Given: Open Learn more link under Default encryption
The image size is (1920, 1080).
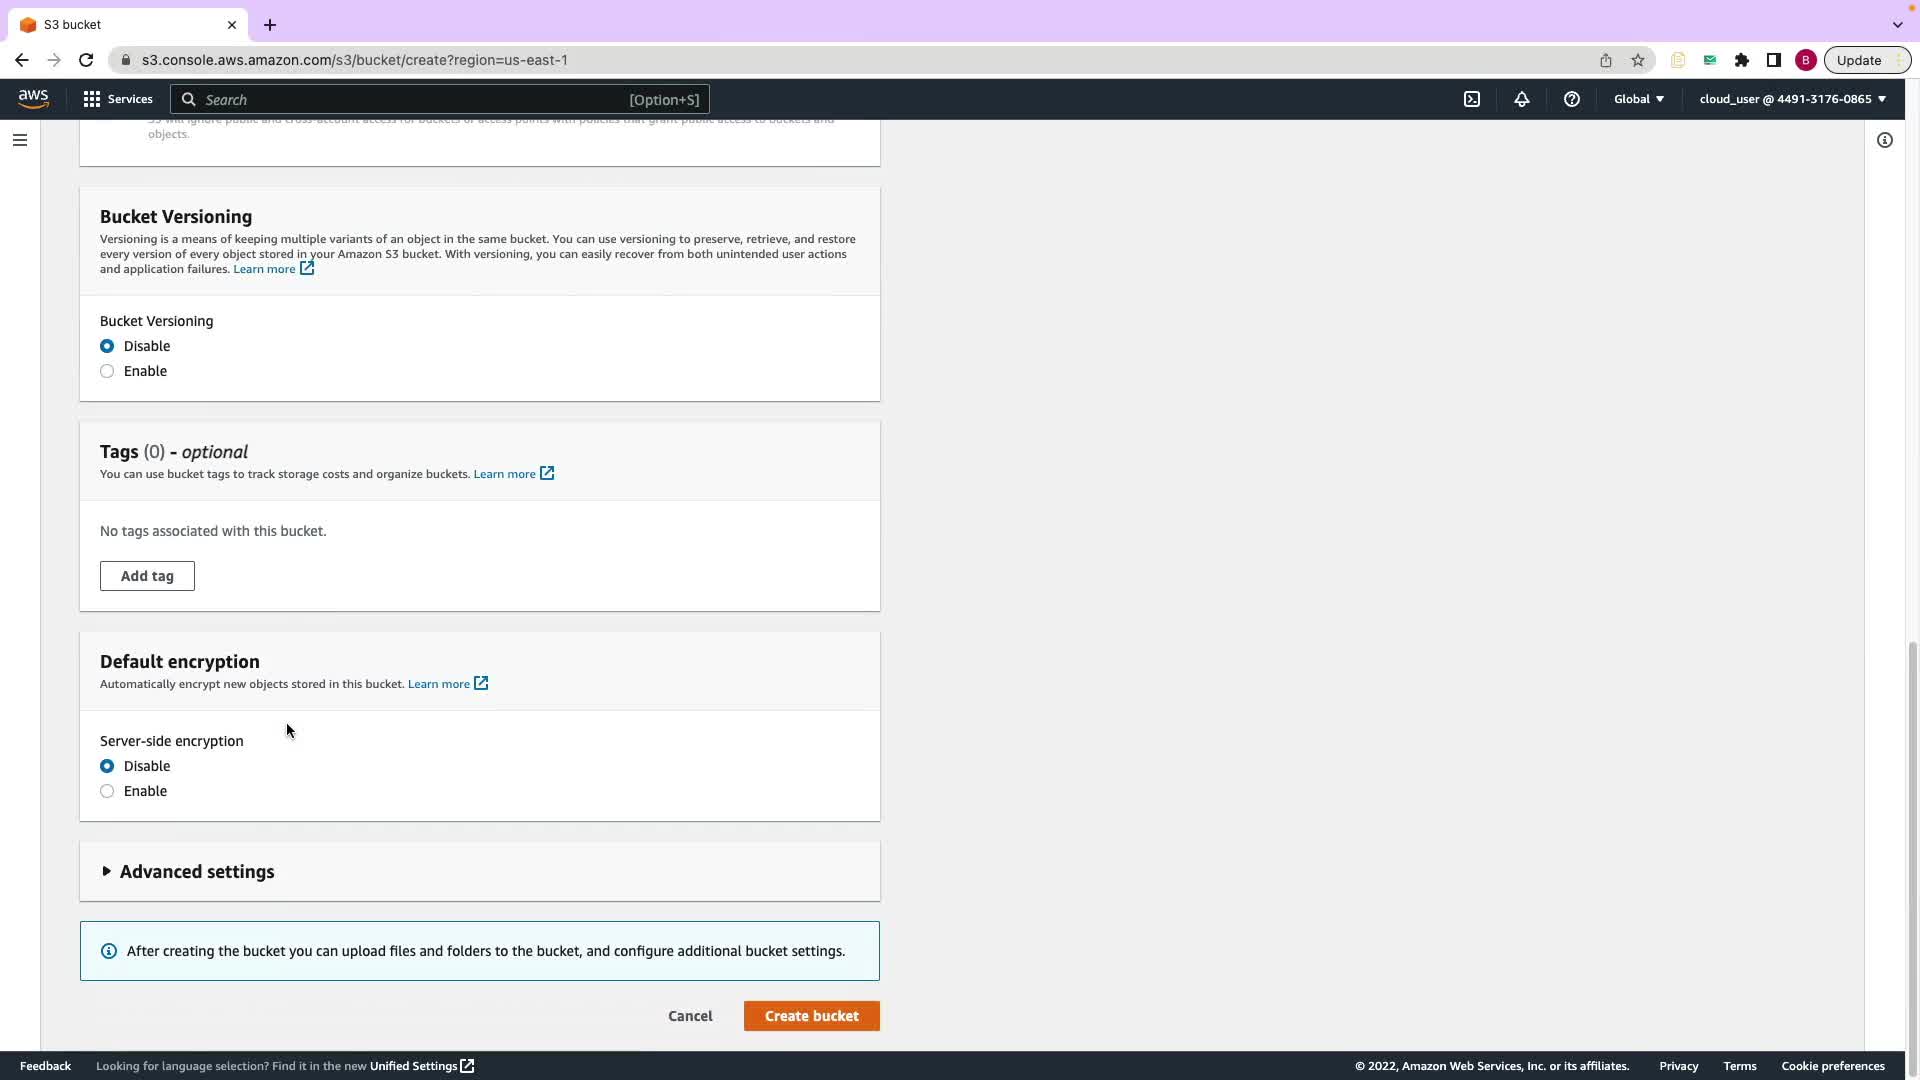Looking at the screenshot, I should pos(439,684).
